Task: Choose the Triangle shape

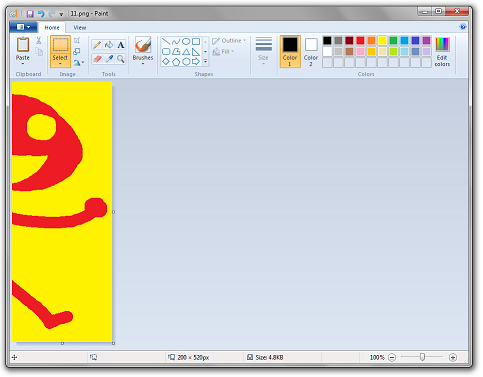Action: click(186, 51)
